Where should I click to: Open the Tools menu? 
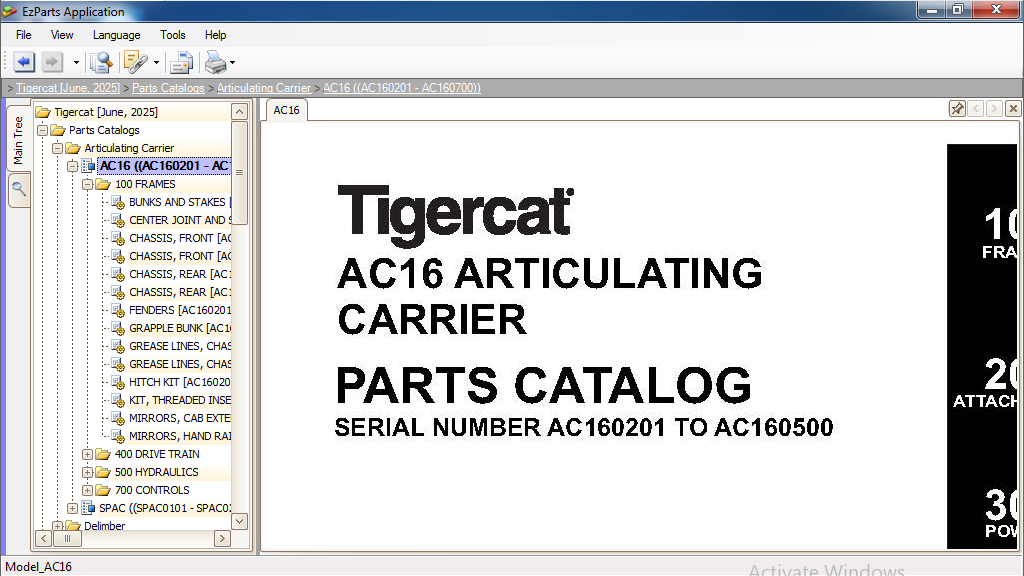coord(172,35)
